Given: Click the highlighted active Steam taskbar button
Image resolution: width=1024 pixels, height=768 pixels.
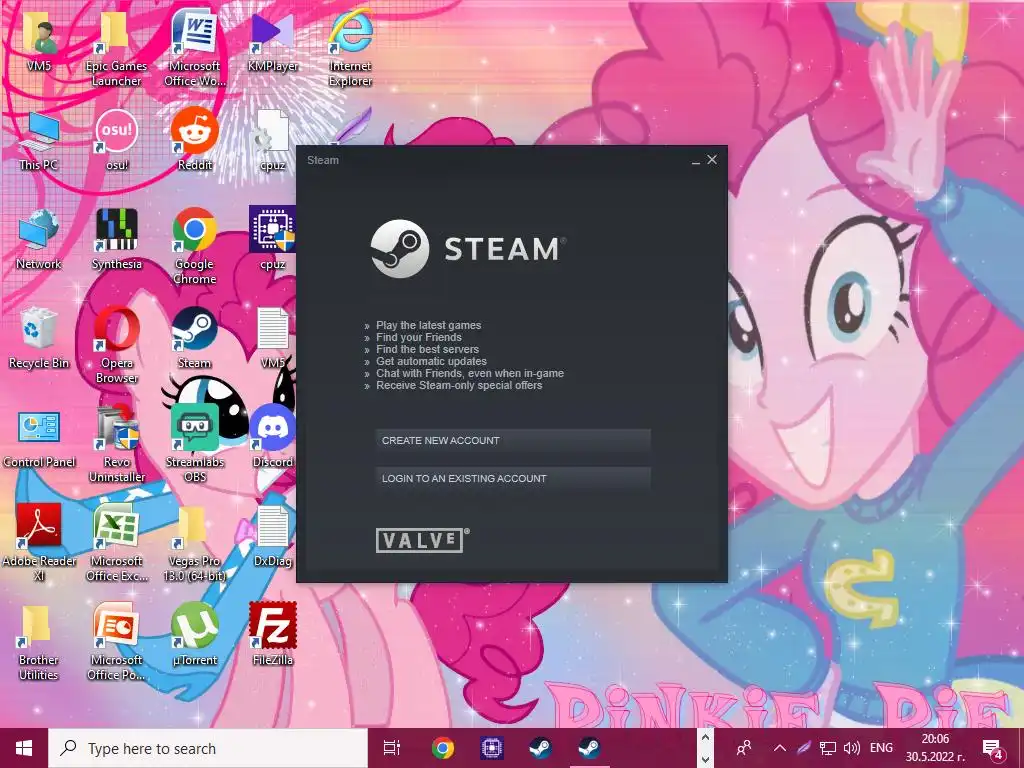Looking at the screenshot, I should click(589, 748).
